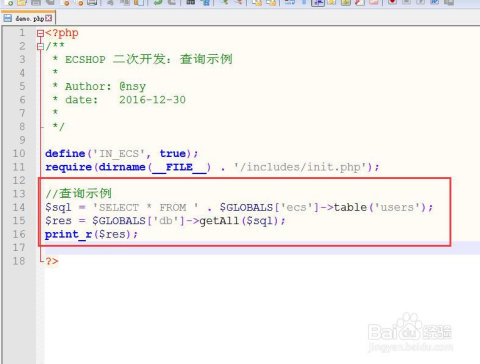480x364 pixels.
Task: Click the 'IN_ECS' string constant
Action: 119,154
